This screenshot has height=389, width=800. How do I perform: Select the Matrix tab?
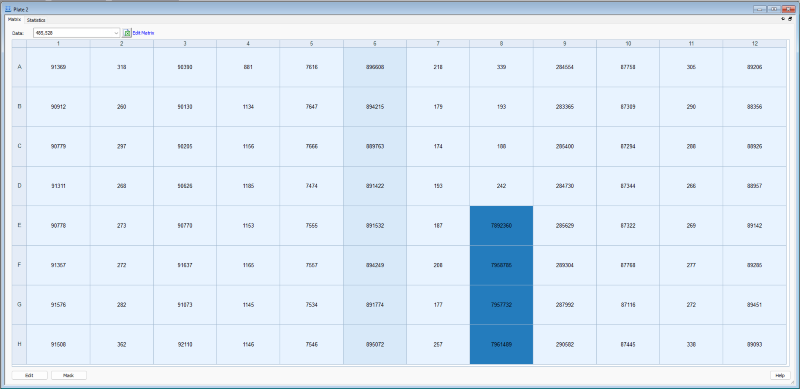[14, 19]
